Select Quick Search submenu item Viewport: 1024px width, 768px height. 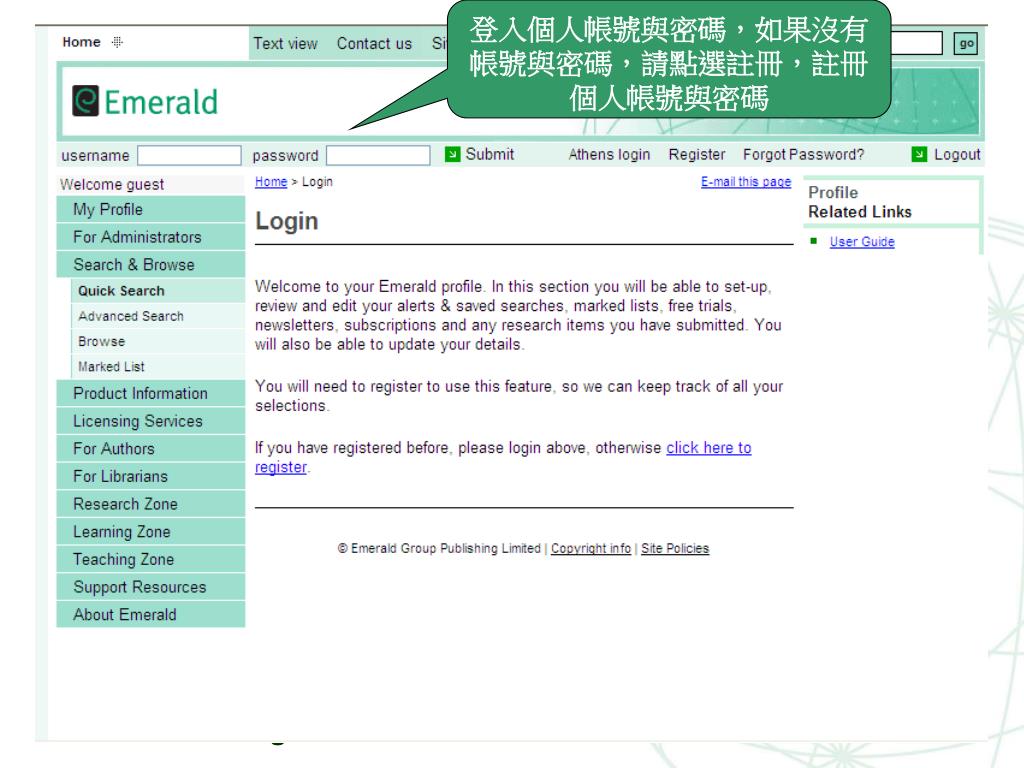point(157,291)
